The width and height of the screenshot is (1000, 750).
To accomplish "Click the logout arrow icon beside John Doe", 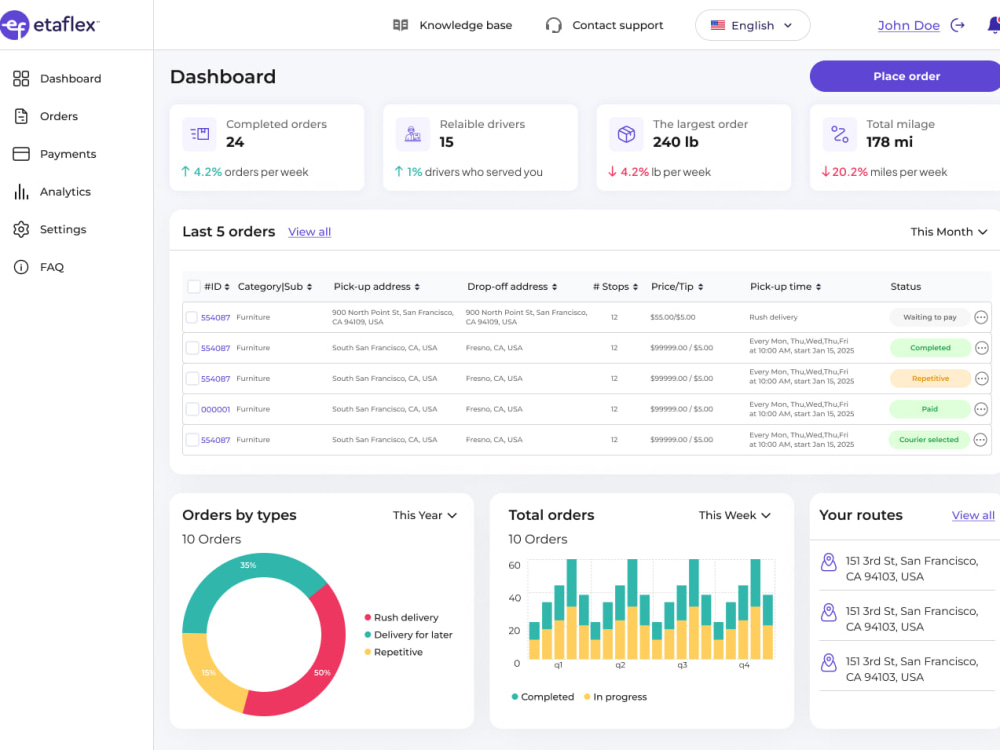I will (957, 25).
